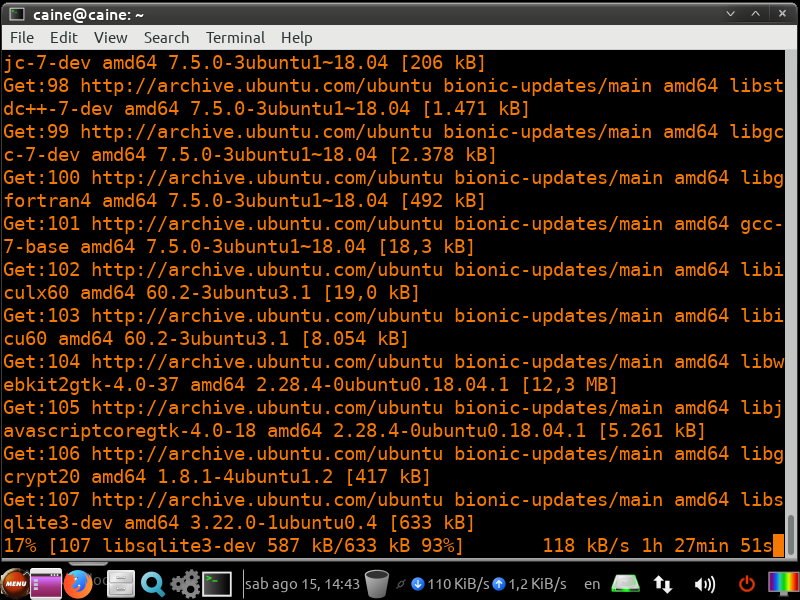
Task: Maximize the terminal using the up chevron
Action: pos(755,14)
